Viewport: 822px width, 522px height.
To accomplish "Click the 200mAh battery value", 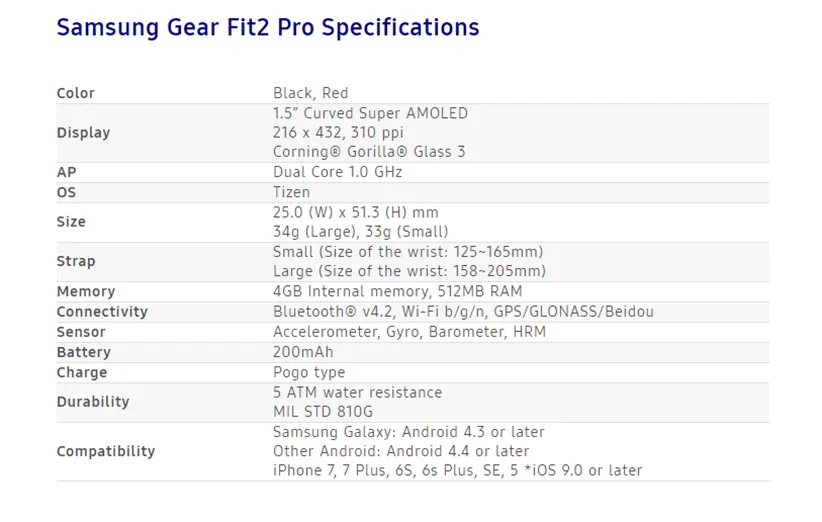I will pyautogui.click(x=303, y=352).
